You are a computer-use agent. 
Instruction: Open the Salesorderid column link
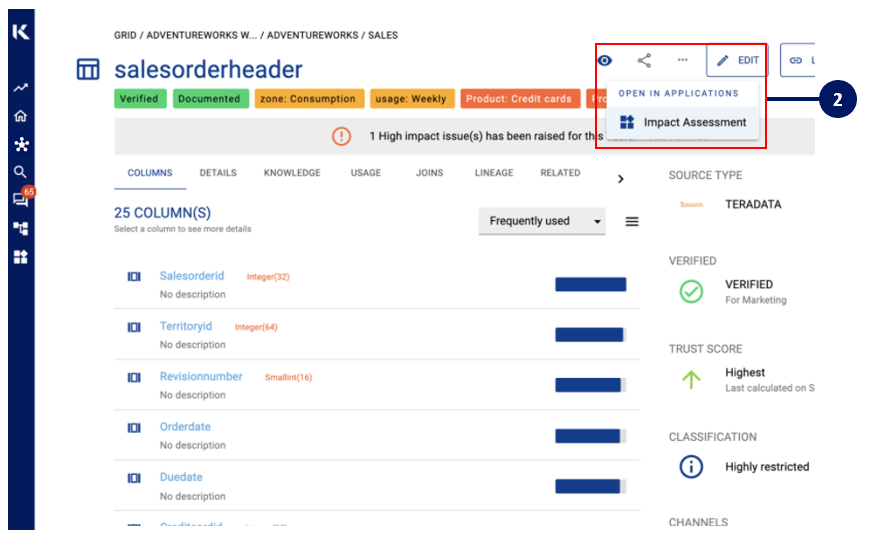[x=192, y=276]
